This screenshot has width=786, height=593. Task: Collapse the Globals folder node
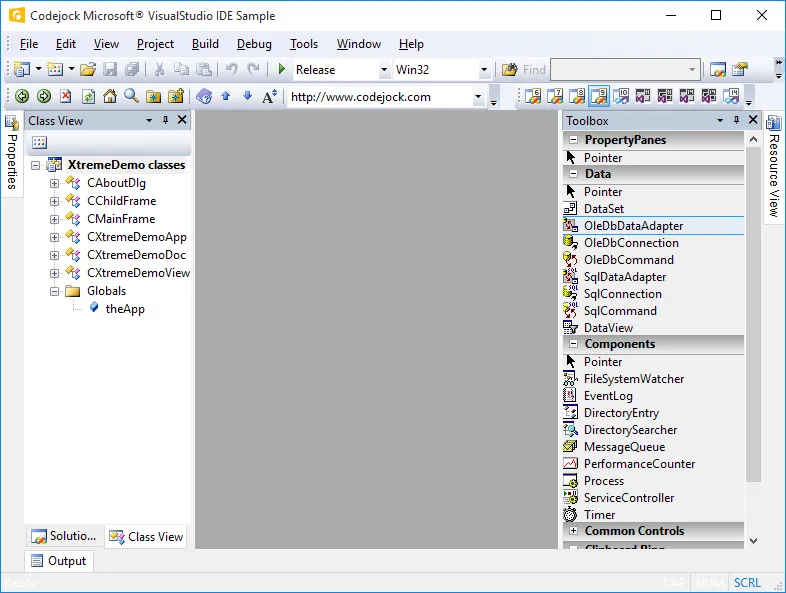(x=54, y=292)
